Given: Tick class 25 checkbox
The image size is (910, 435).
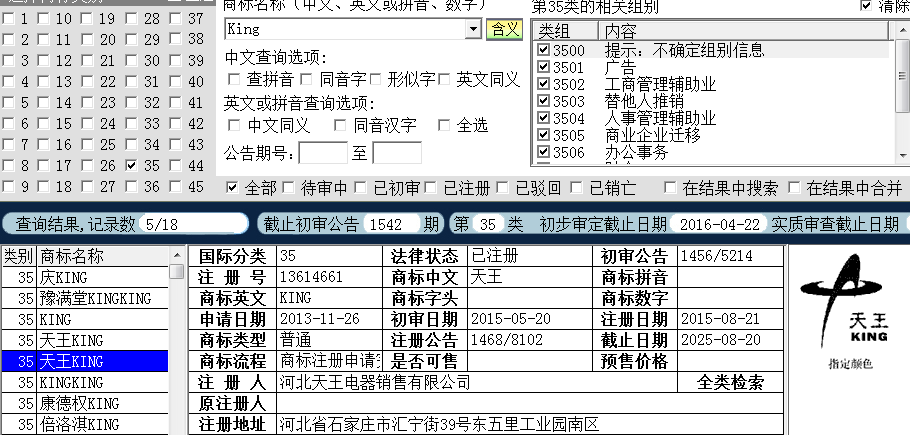Looking at the screenshot, I should pyautogui.click(x=88, y=144).
